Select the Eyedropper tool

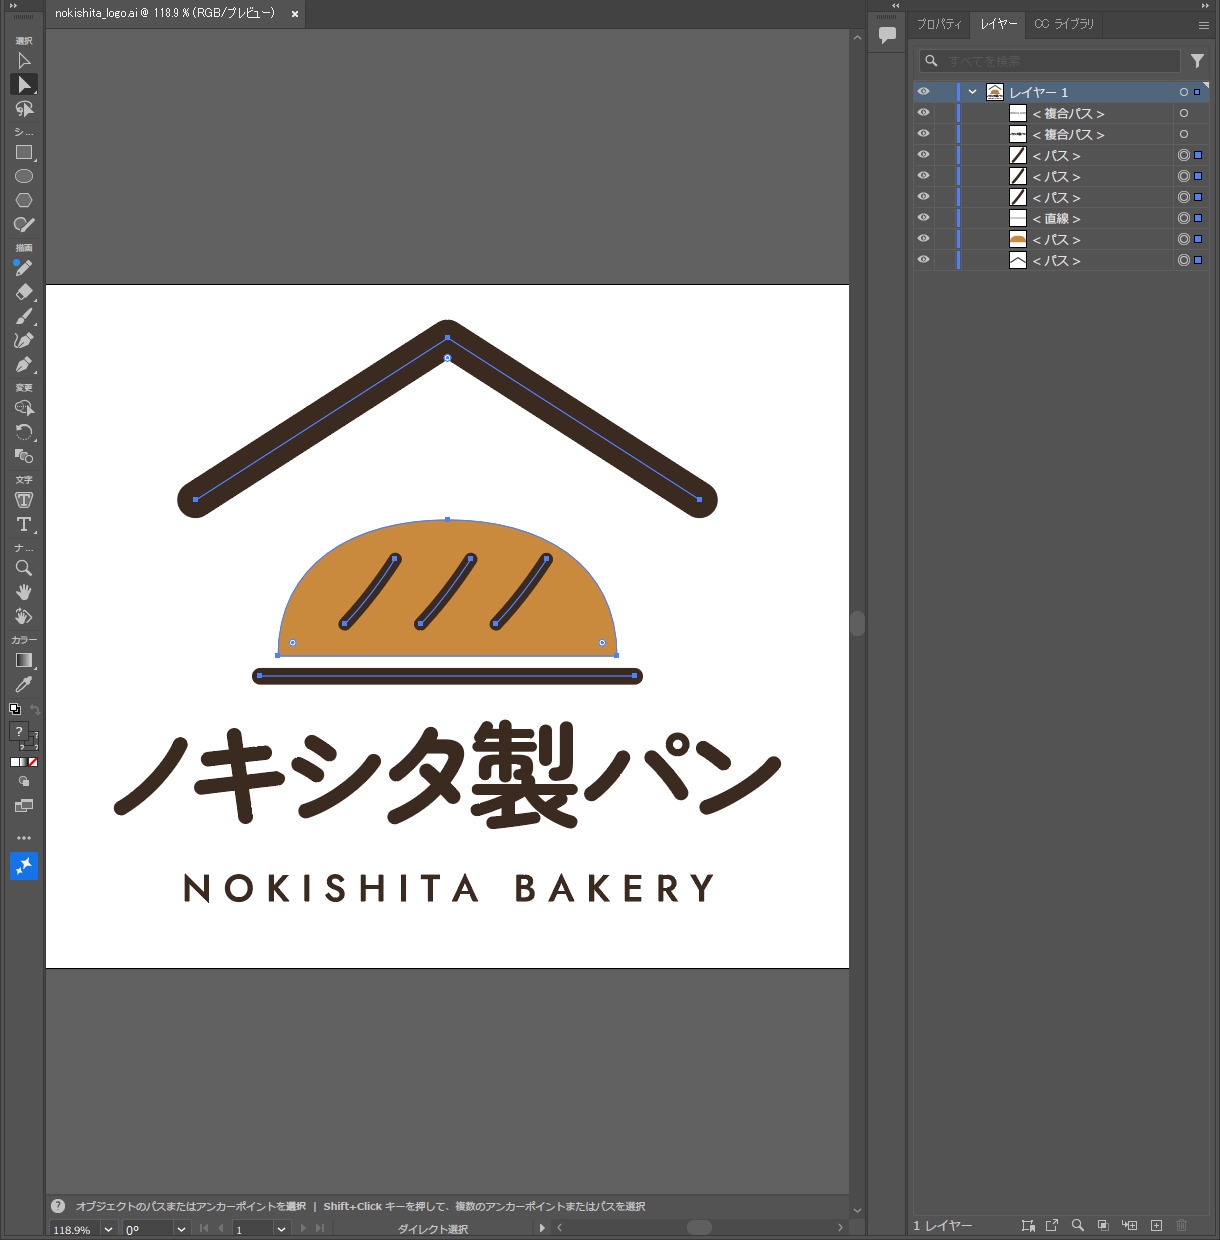[24, 684]
